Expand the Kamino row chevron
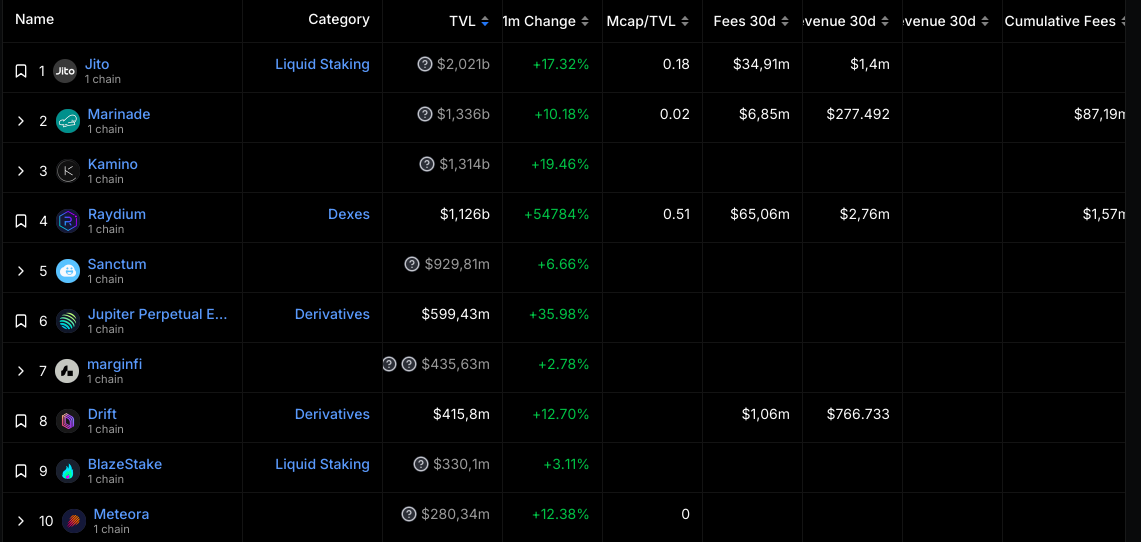The width and height of the screenshot is (1141, 542). pyautogui.click(x=21, y=171)
